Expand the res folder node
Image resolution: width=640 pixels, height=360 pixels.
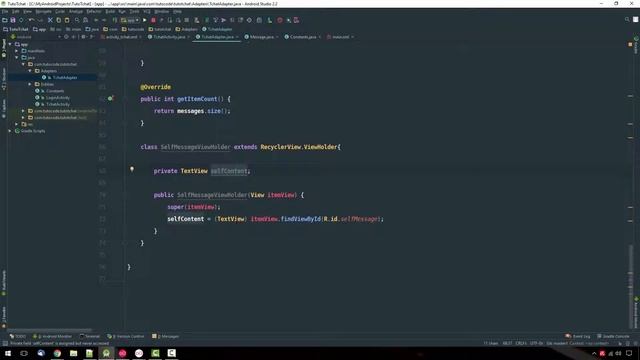pos(17,124)
